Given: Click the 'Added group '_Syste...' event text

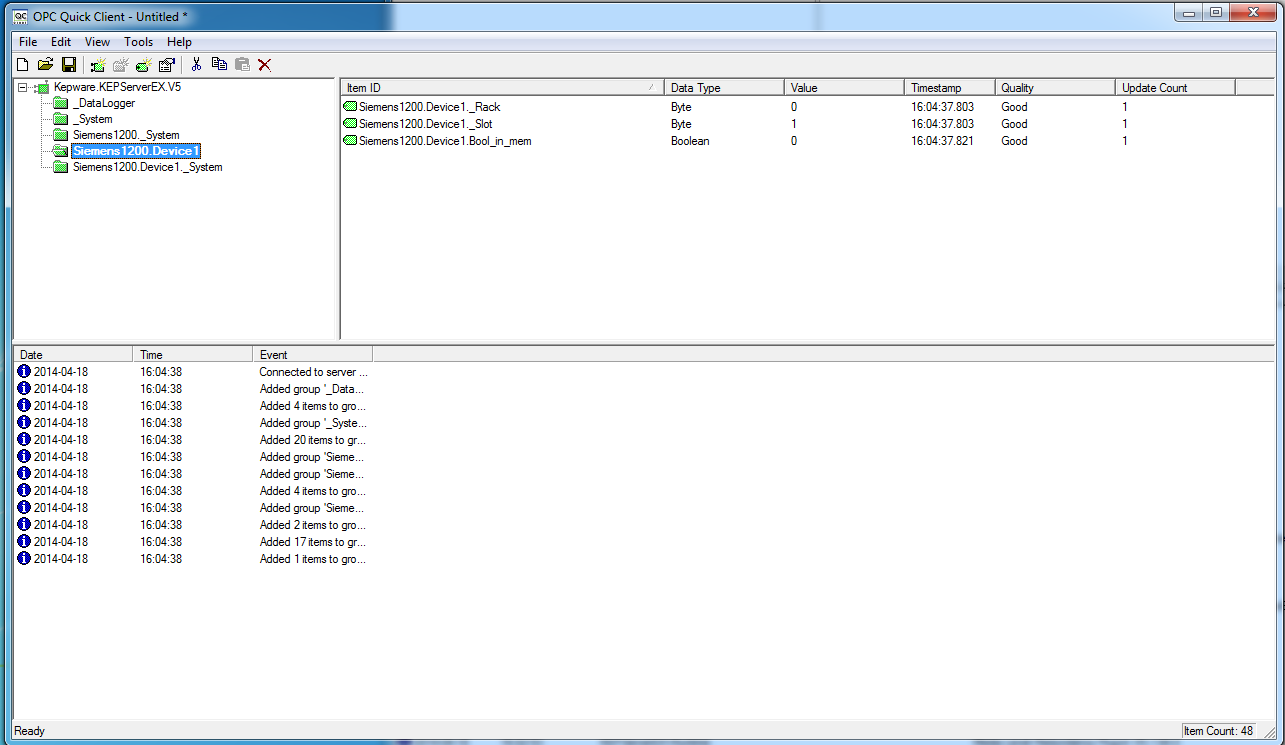Looking at the screenshot, I should tap(312, 423).
